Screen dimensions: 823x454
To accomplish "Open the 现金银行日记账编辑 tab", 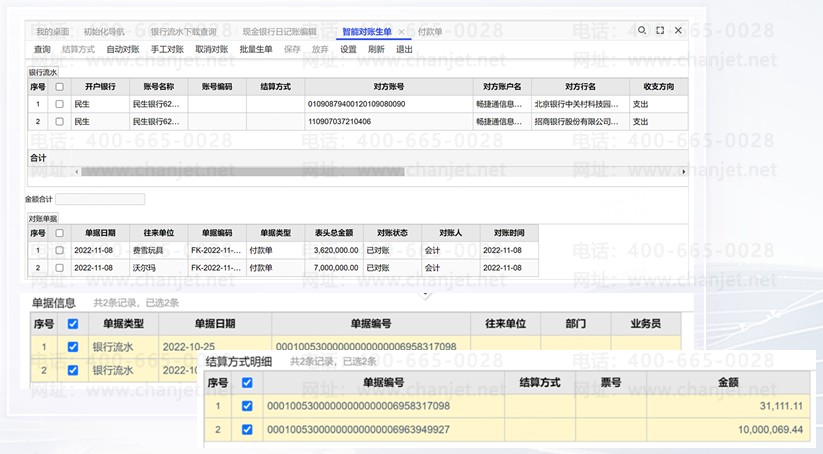I will pyautogui.click(x=279, y=32).
